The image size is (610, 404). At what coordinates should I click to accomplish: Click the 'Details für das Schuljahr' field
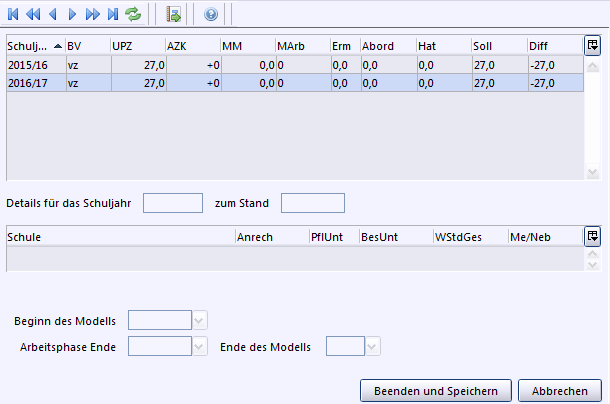173,203
